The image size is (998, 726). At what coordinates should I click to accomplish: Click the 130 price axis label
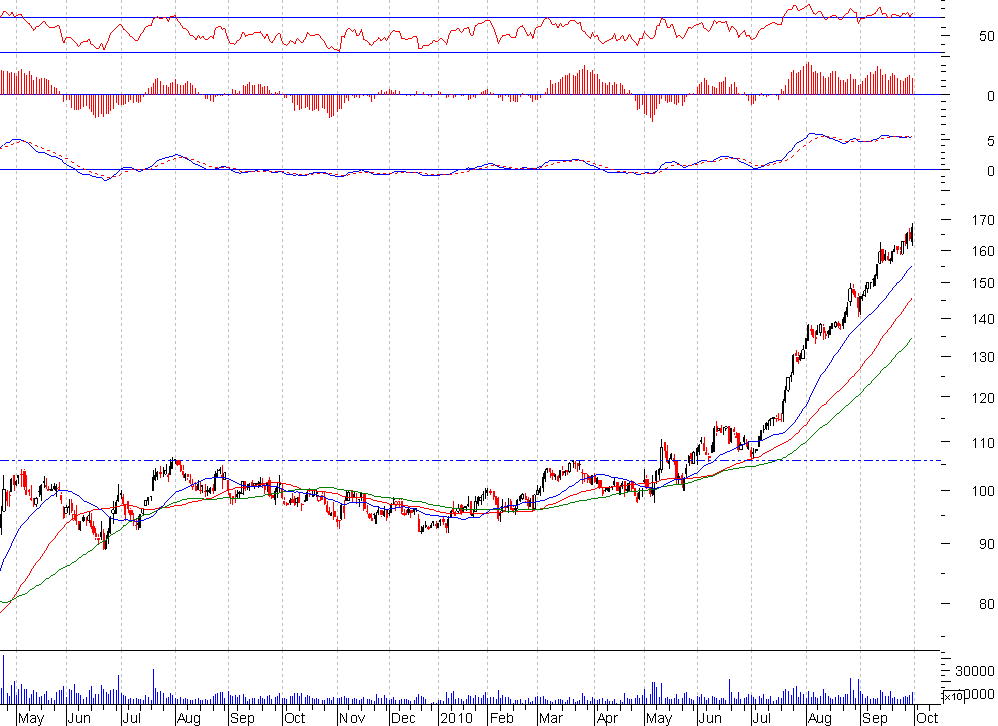983,357
